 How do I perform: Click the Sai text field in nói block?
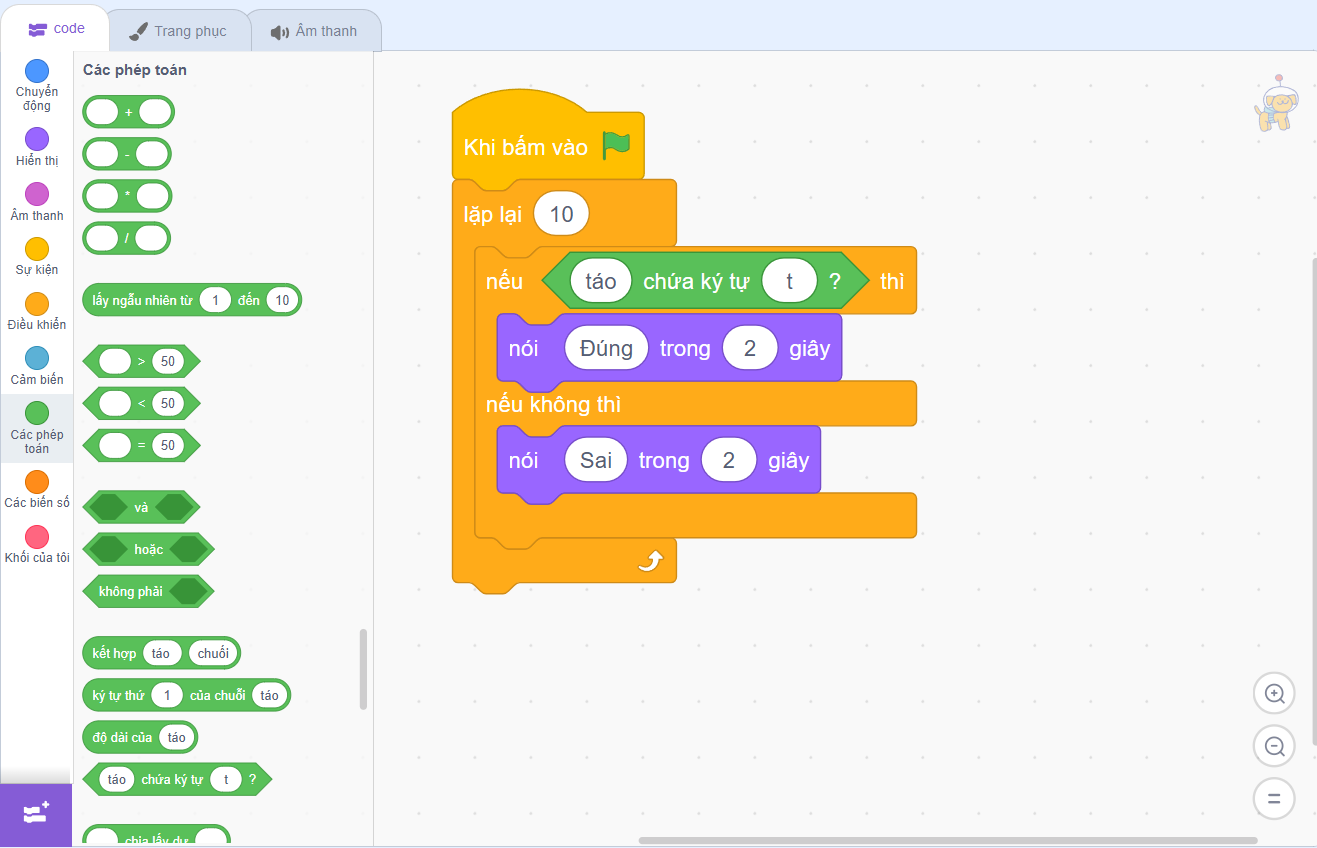pyautogui.click(x=596, y=460)
